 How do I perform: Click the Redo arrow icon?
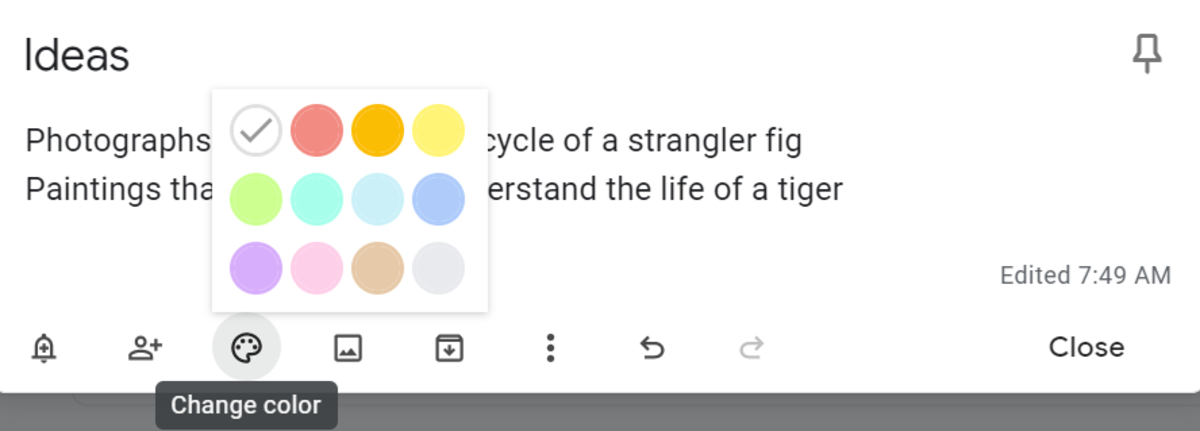[752, 348]
